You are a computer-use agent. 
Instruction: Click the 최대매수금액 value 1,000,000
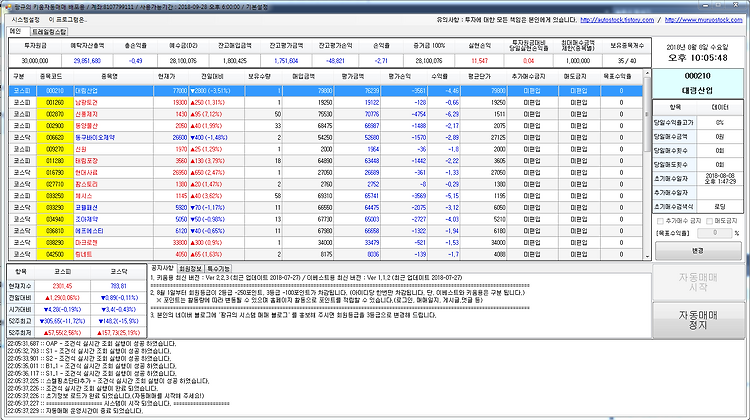tap(578, 61)
